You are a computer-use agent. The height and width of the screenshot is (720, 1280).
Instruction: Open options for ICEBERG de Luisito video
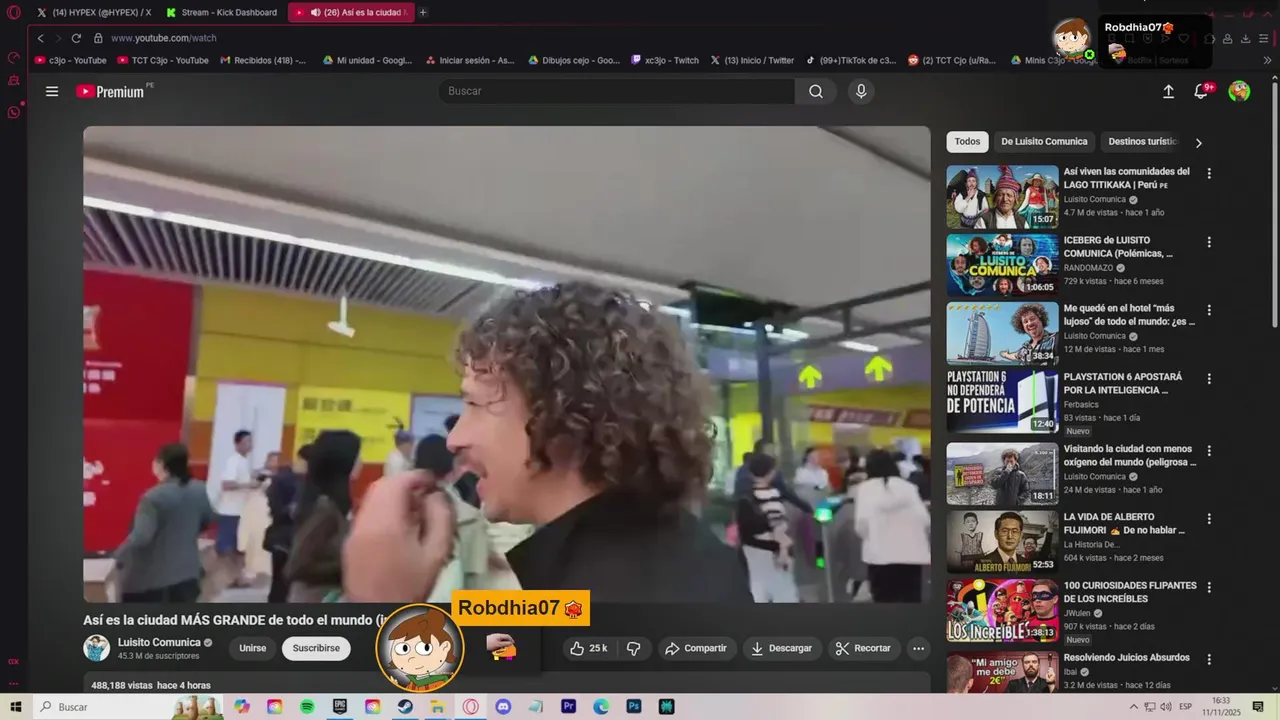click(x=1209, y=242)
